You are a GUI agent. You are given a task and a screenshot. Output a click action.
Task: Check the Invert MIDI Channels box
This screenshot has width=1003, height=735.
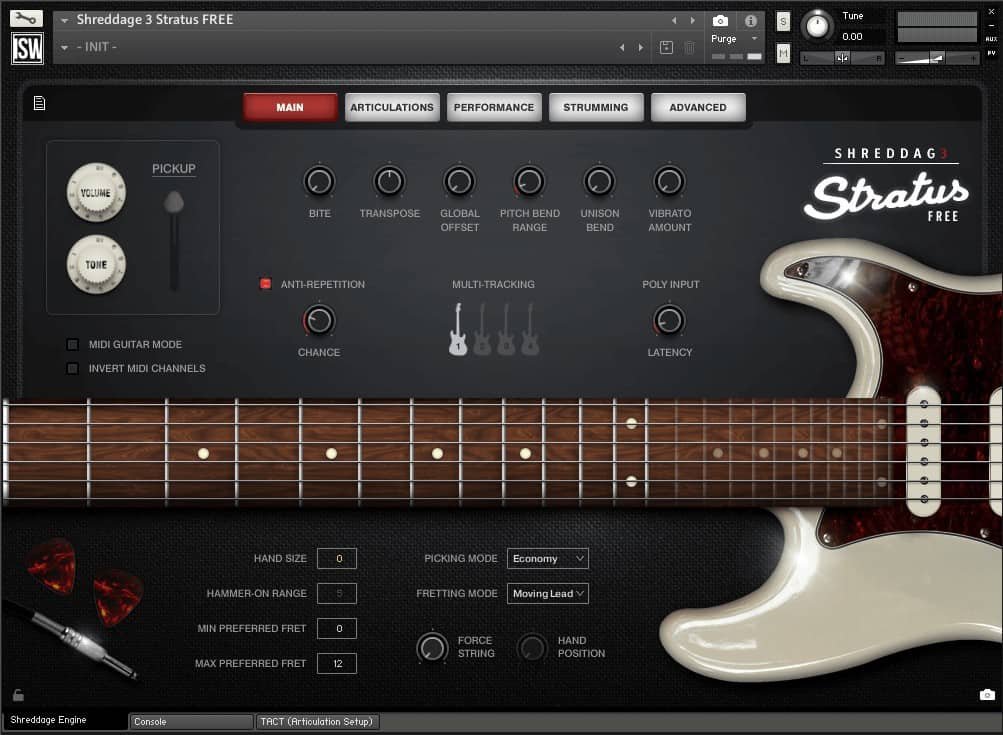click(x=72, y=368)
